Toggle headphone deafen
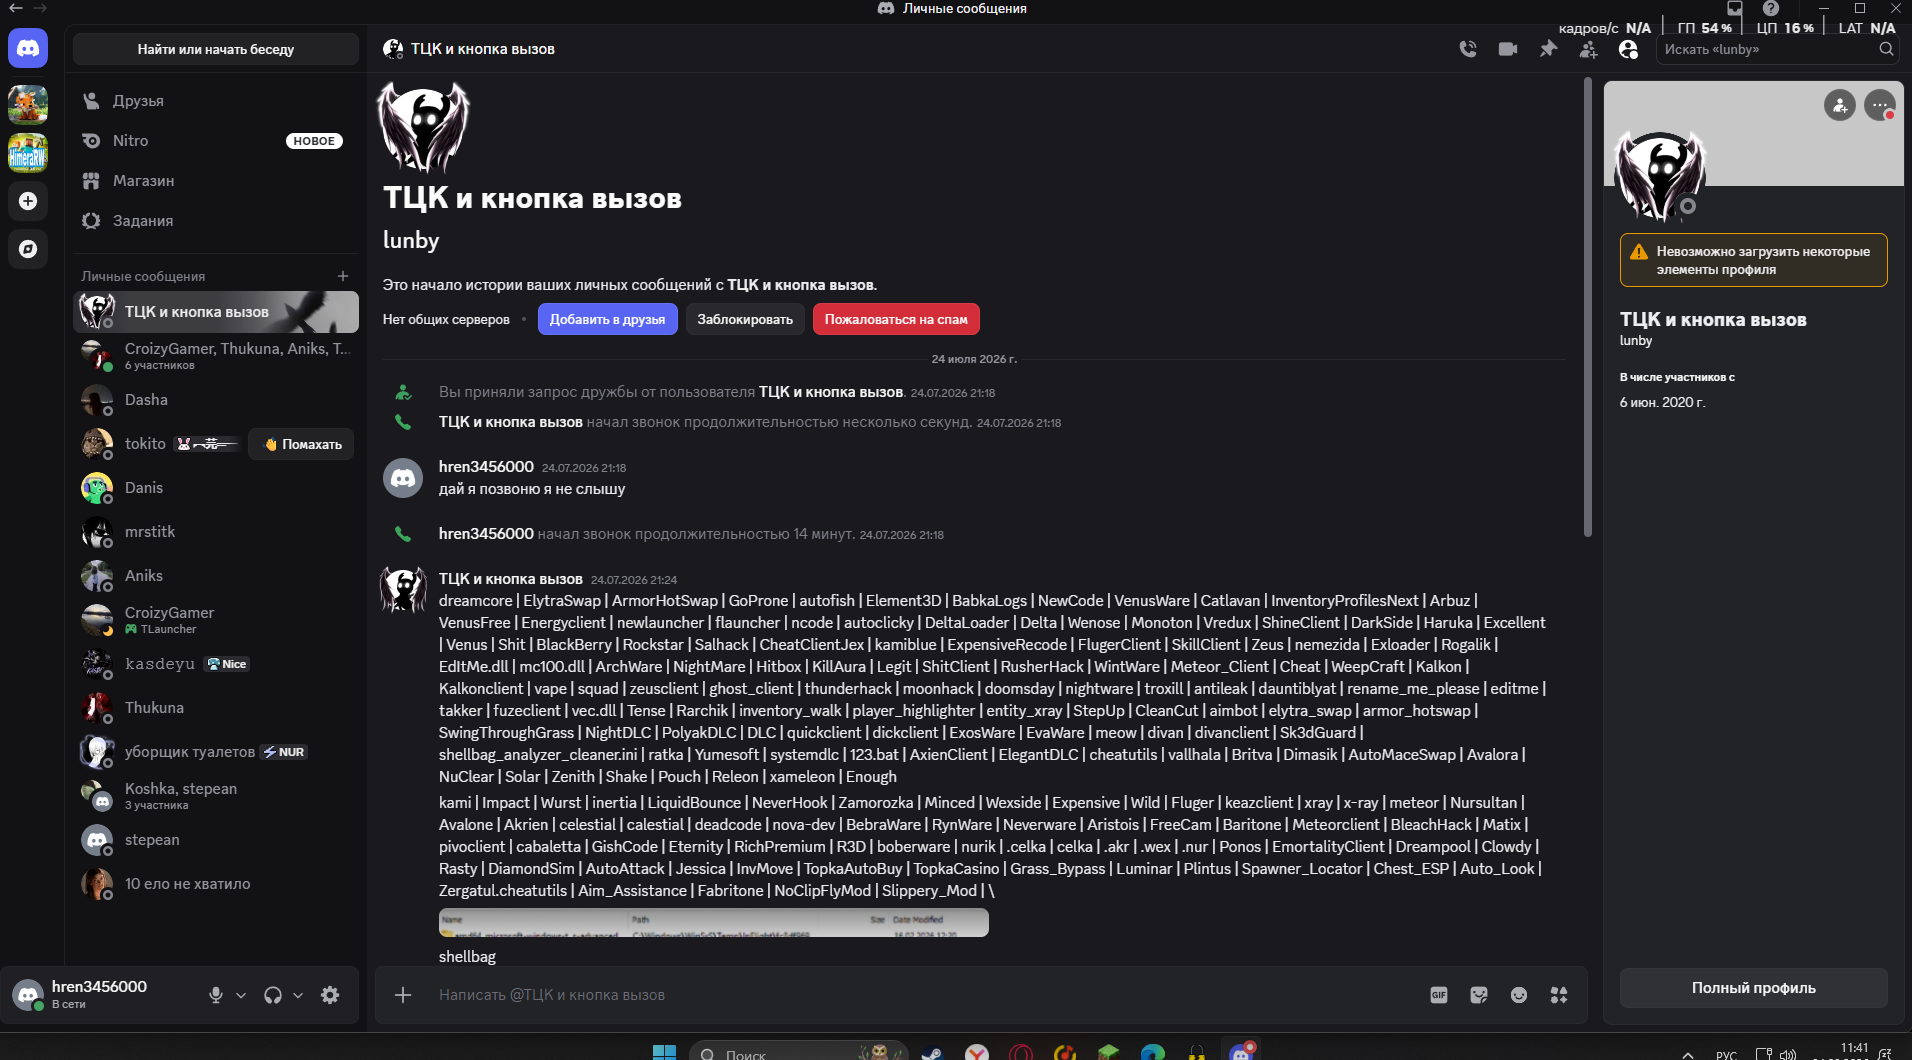The height and width of the screenshot is (1060, 1912). [273, 995]
